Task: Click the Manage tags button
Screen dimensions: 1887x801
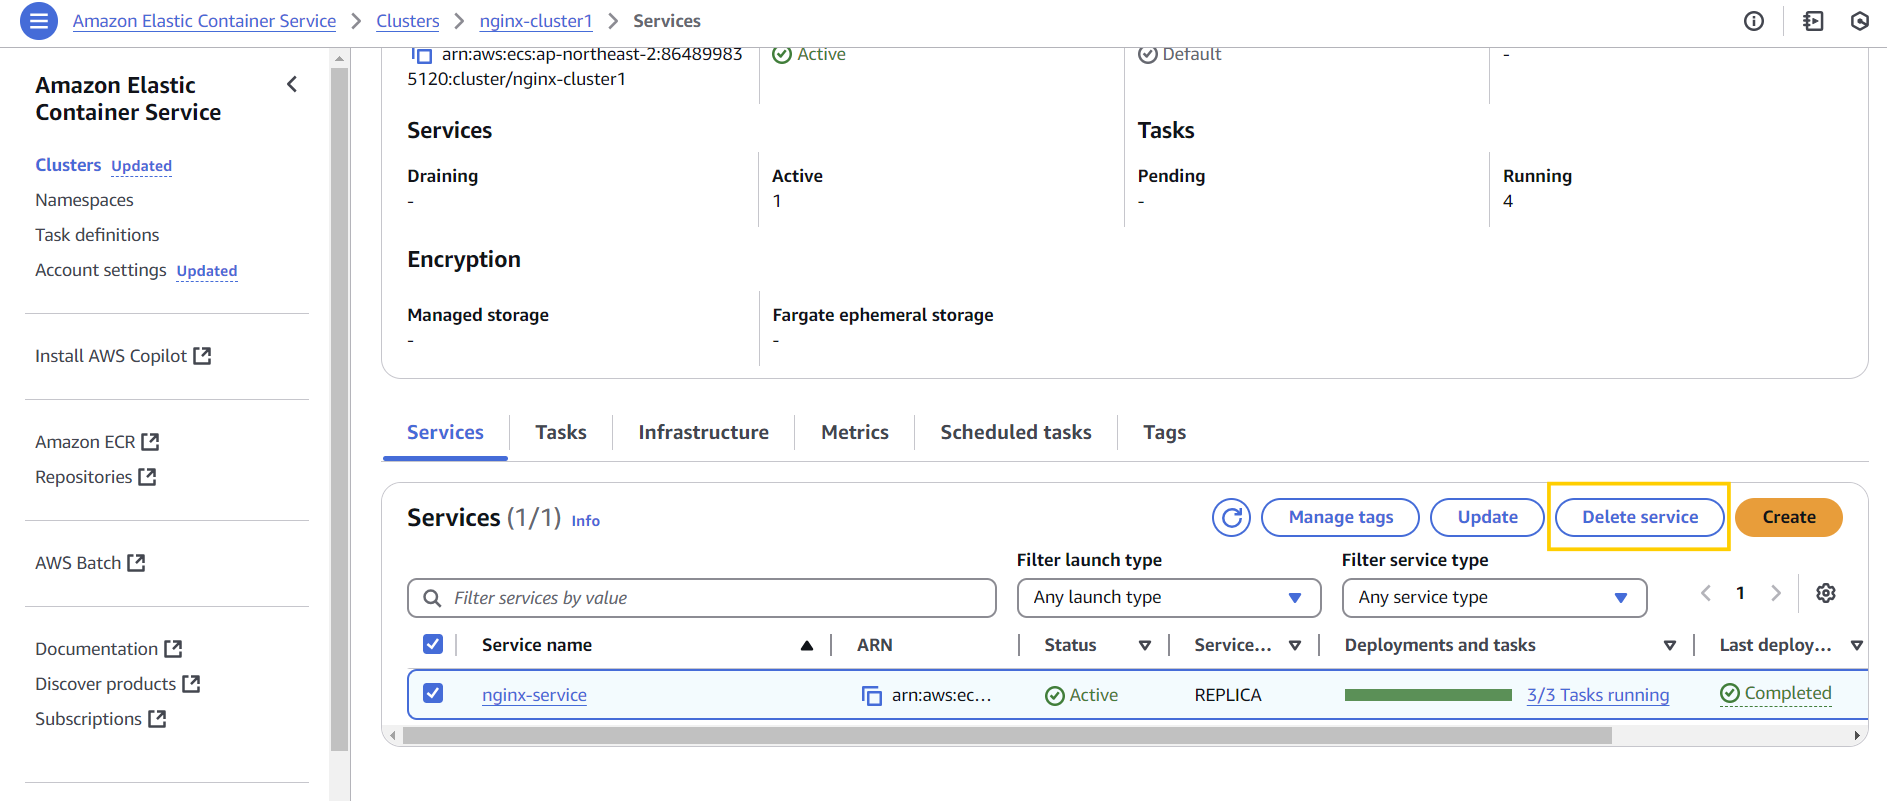Action: tap(1341, 517)
